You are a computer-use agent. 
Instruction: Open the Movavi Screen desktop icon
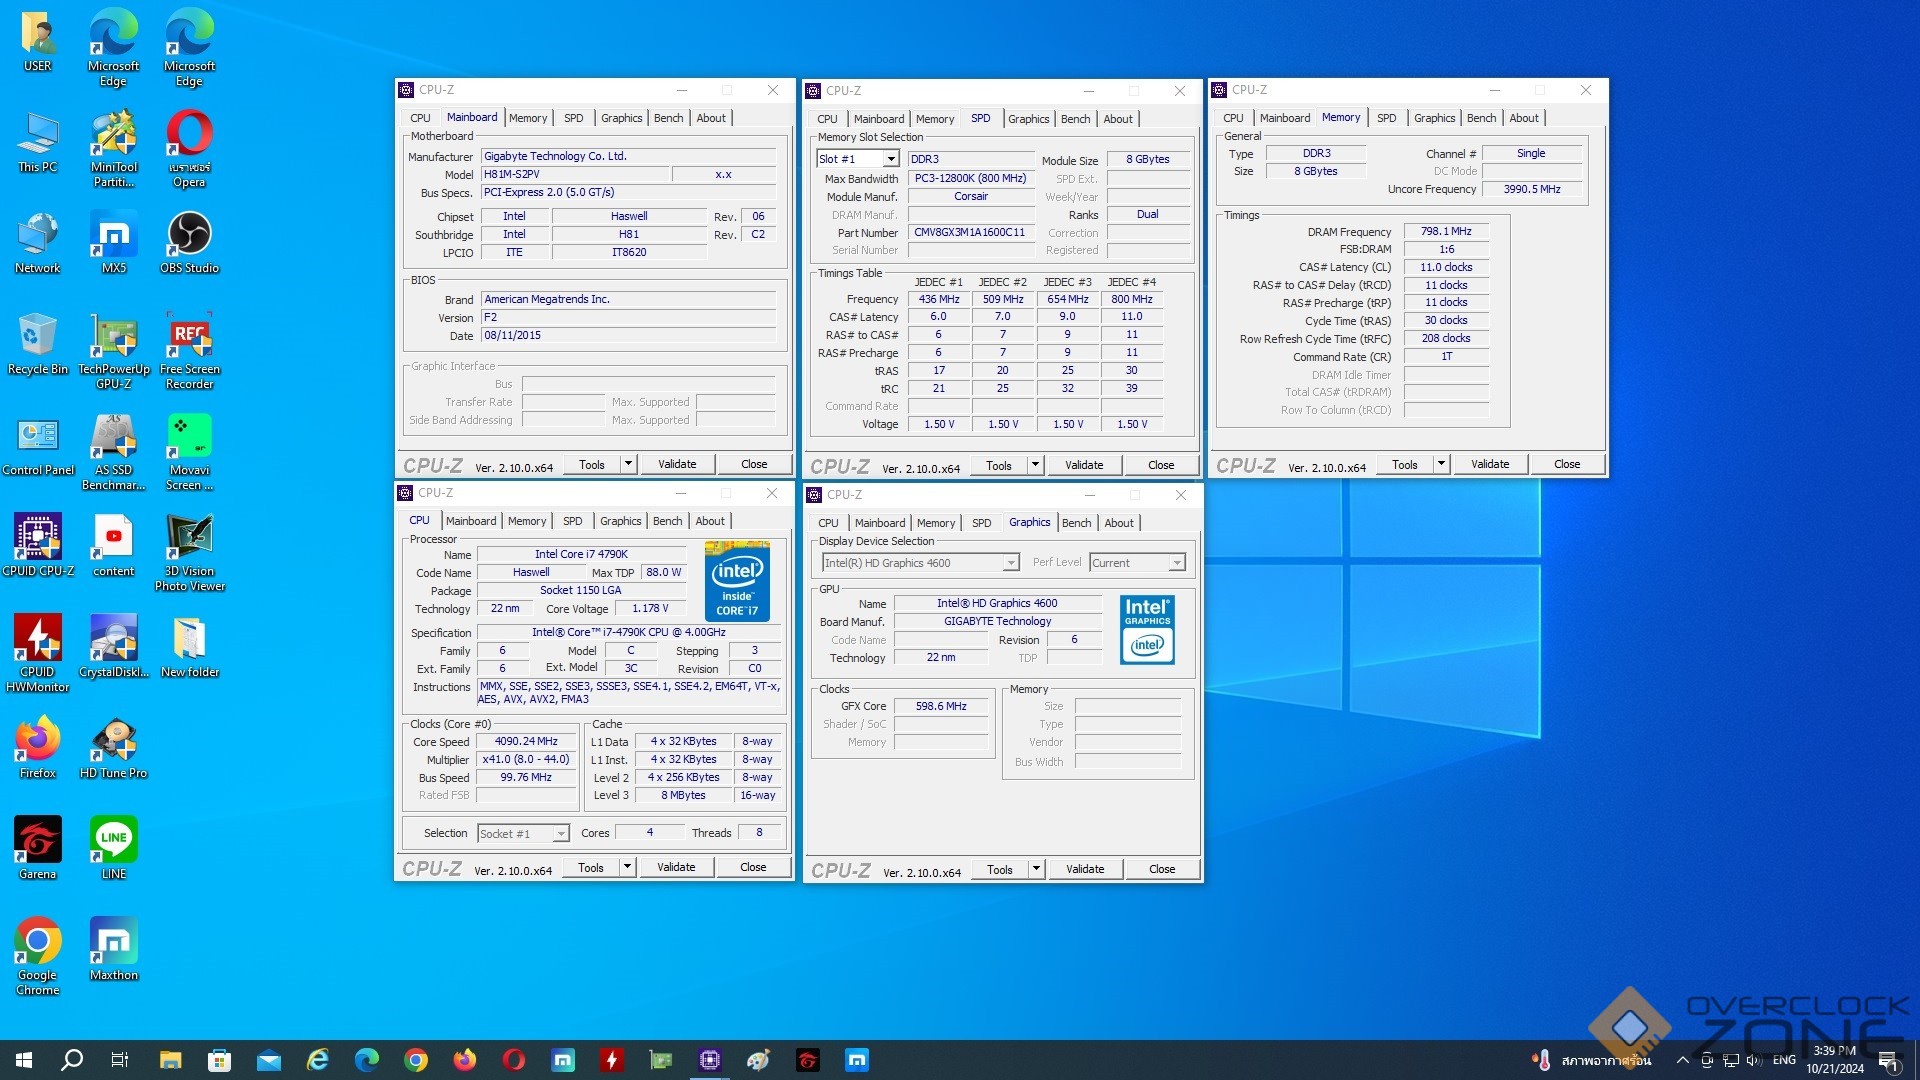pyautogui.click(x=189, y=451)
